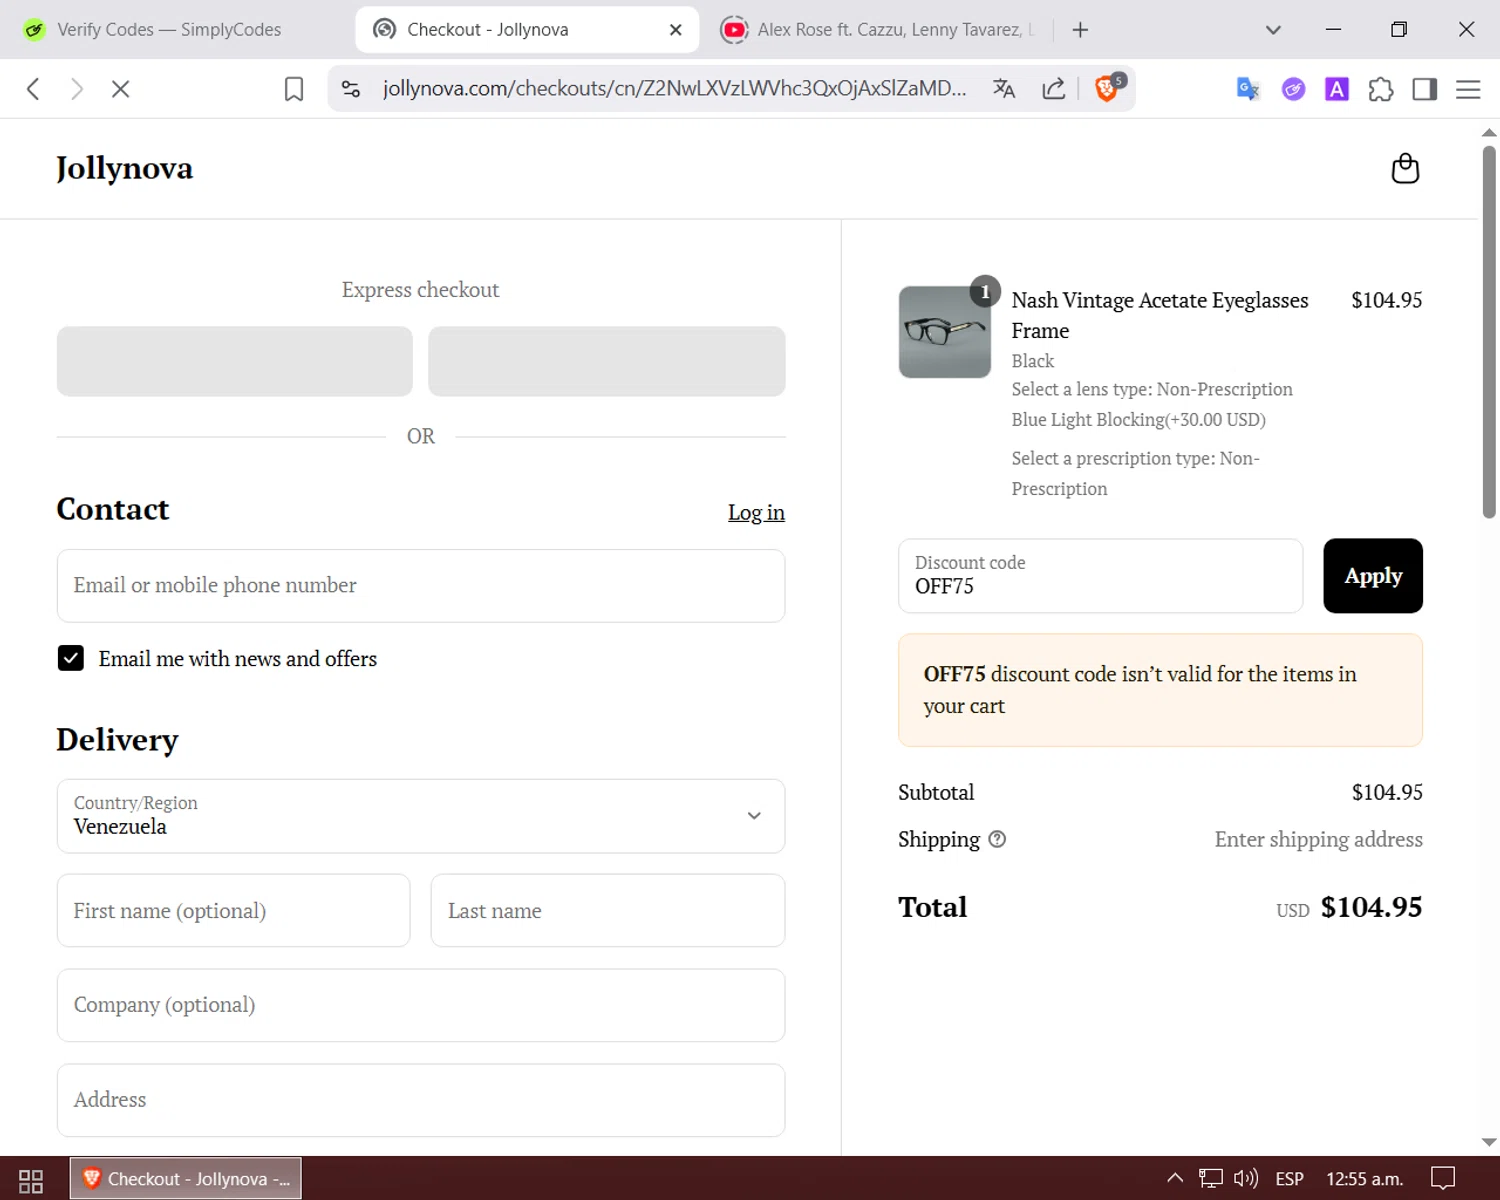This screenshot has width=1500, height=1200.
Task: Click the Company (optional) field
Action: [x=421, y=1005]
